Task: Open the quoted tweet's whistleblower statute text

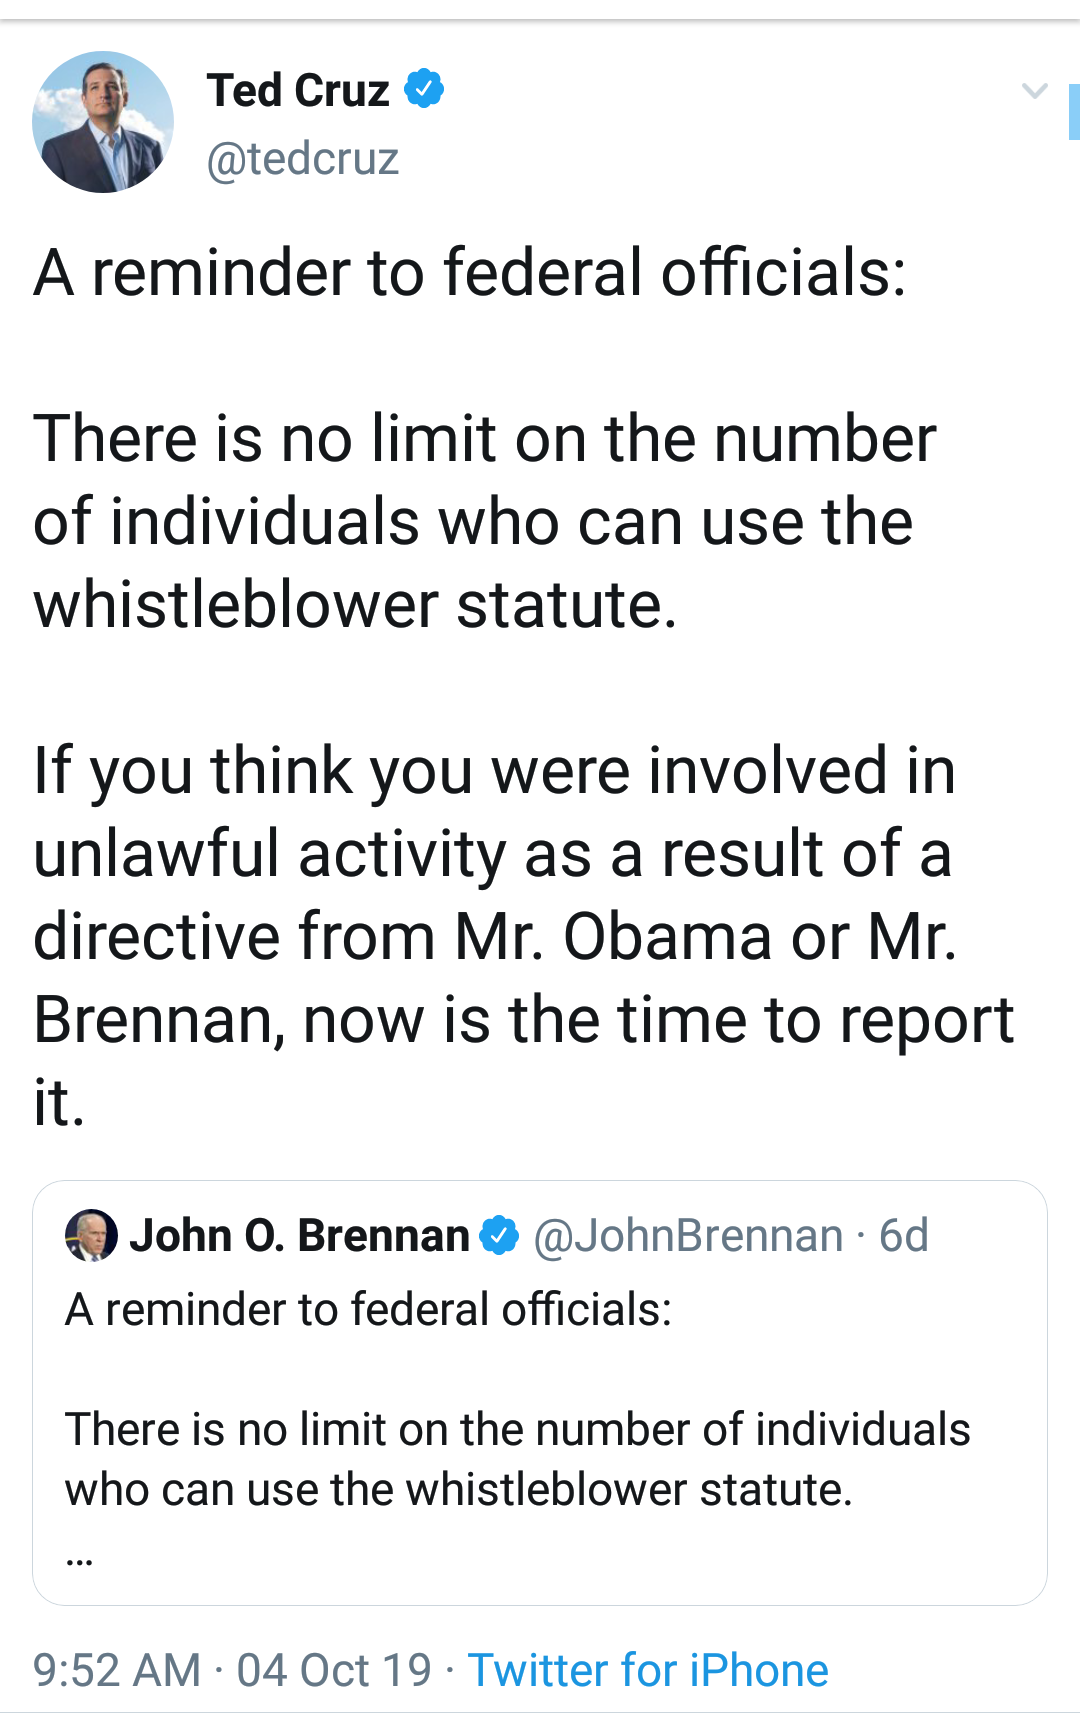Action: pyautogui.click(x=516, y=1459)
